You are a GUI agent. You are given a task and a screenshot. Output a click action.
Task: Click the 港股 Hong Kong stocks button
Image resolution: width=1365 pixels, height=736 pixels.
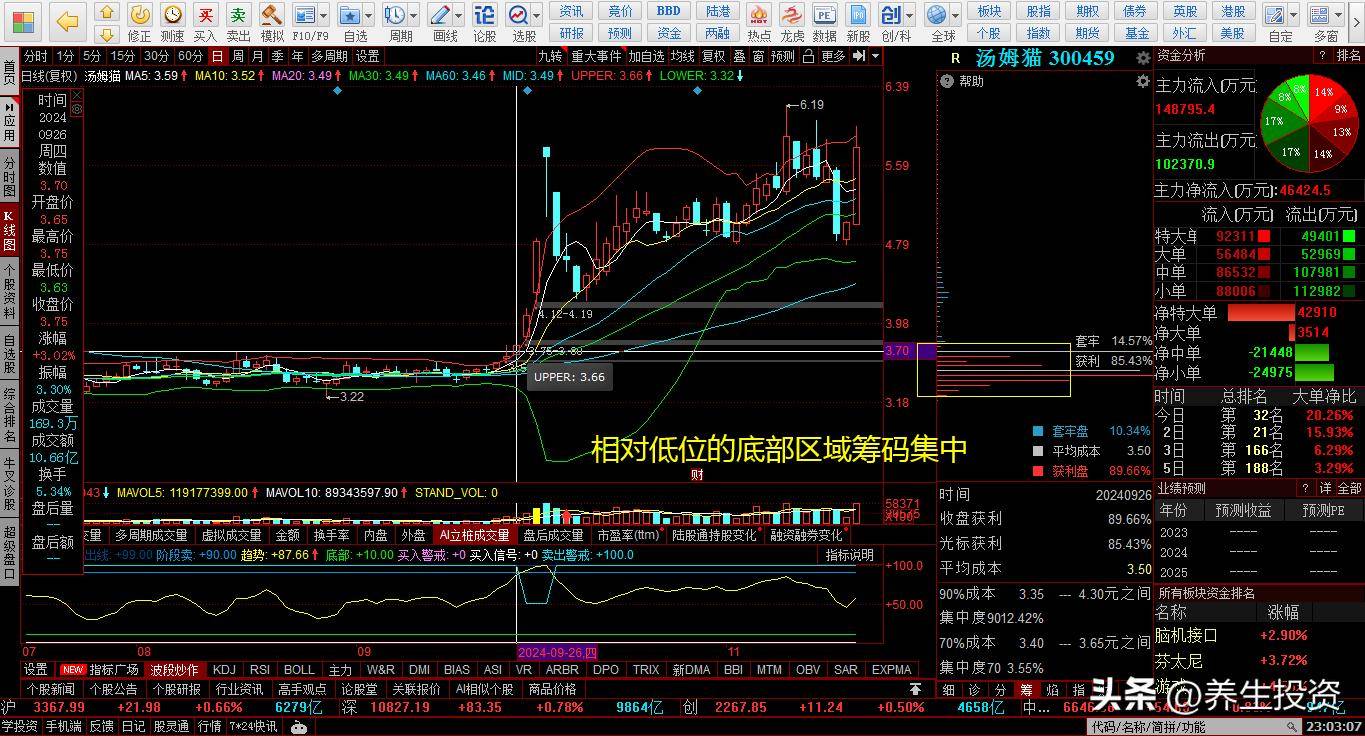1234,11
